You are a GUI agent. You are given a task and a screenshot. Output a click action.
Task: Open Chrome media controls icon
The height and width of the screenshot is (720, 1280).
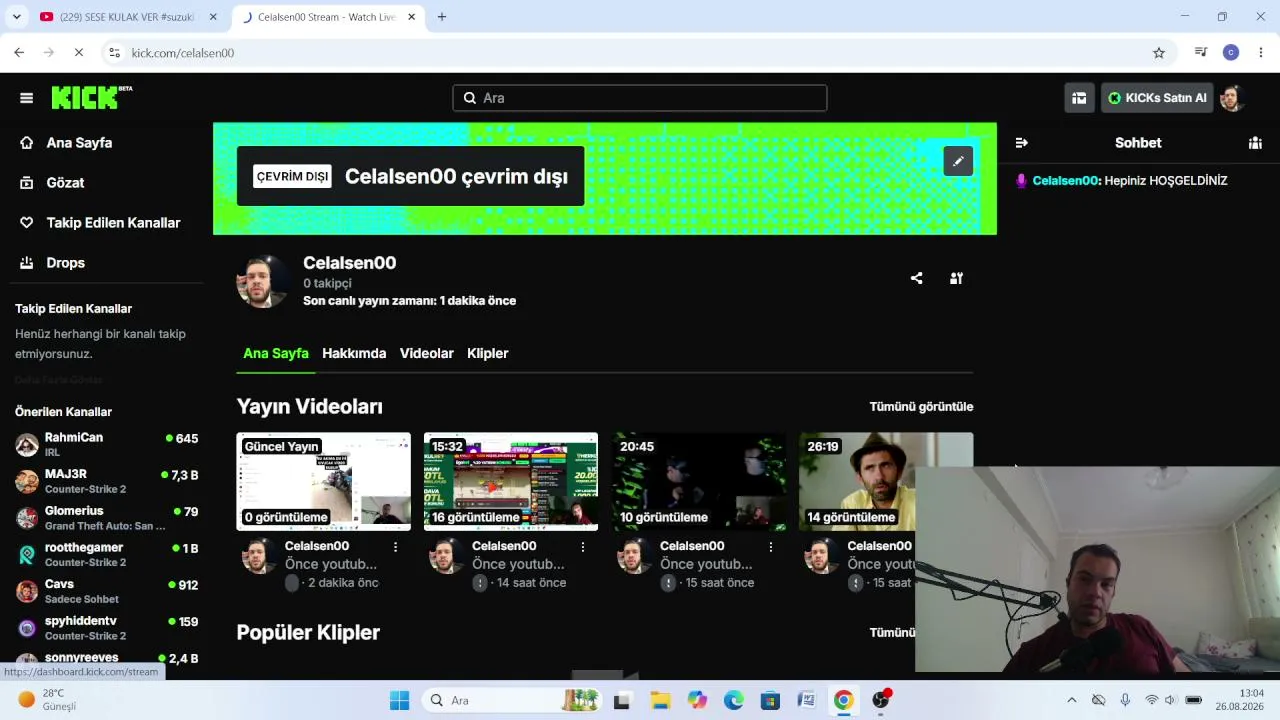point(1201,53)
